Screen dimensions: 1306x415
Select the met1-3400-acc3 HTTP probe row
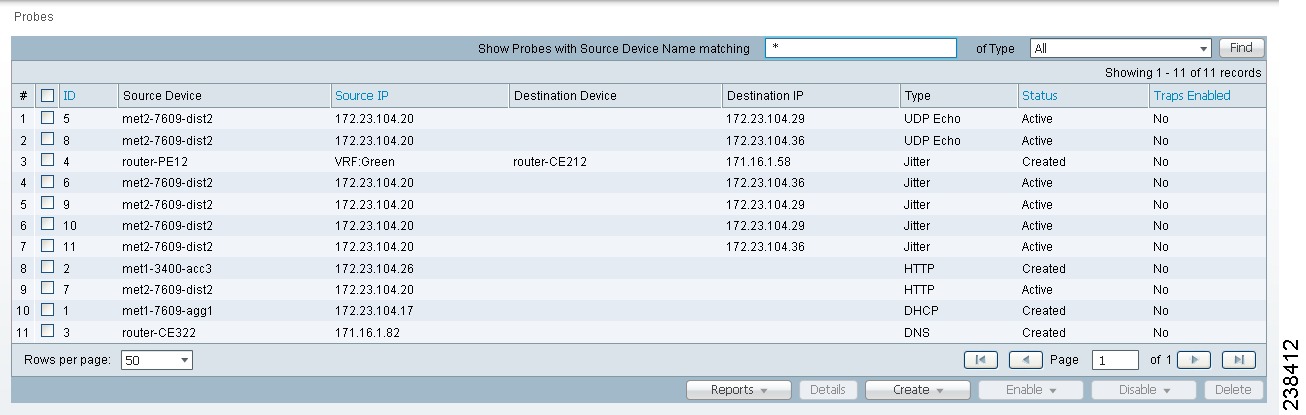tap(638, 268)
